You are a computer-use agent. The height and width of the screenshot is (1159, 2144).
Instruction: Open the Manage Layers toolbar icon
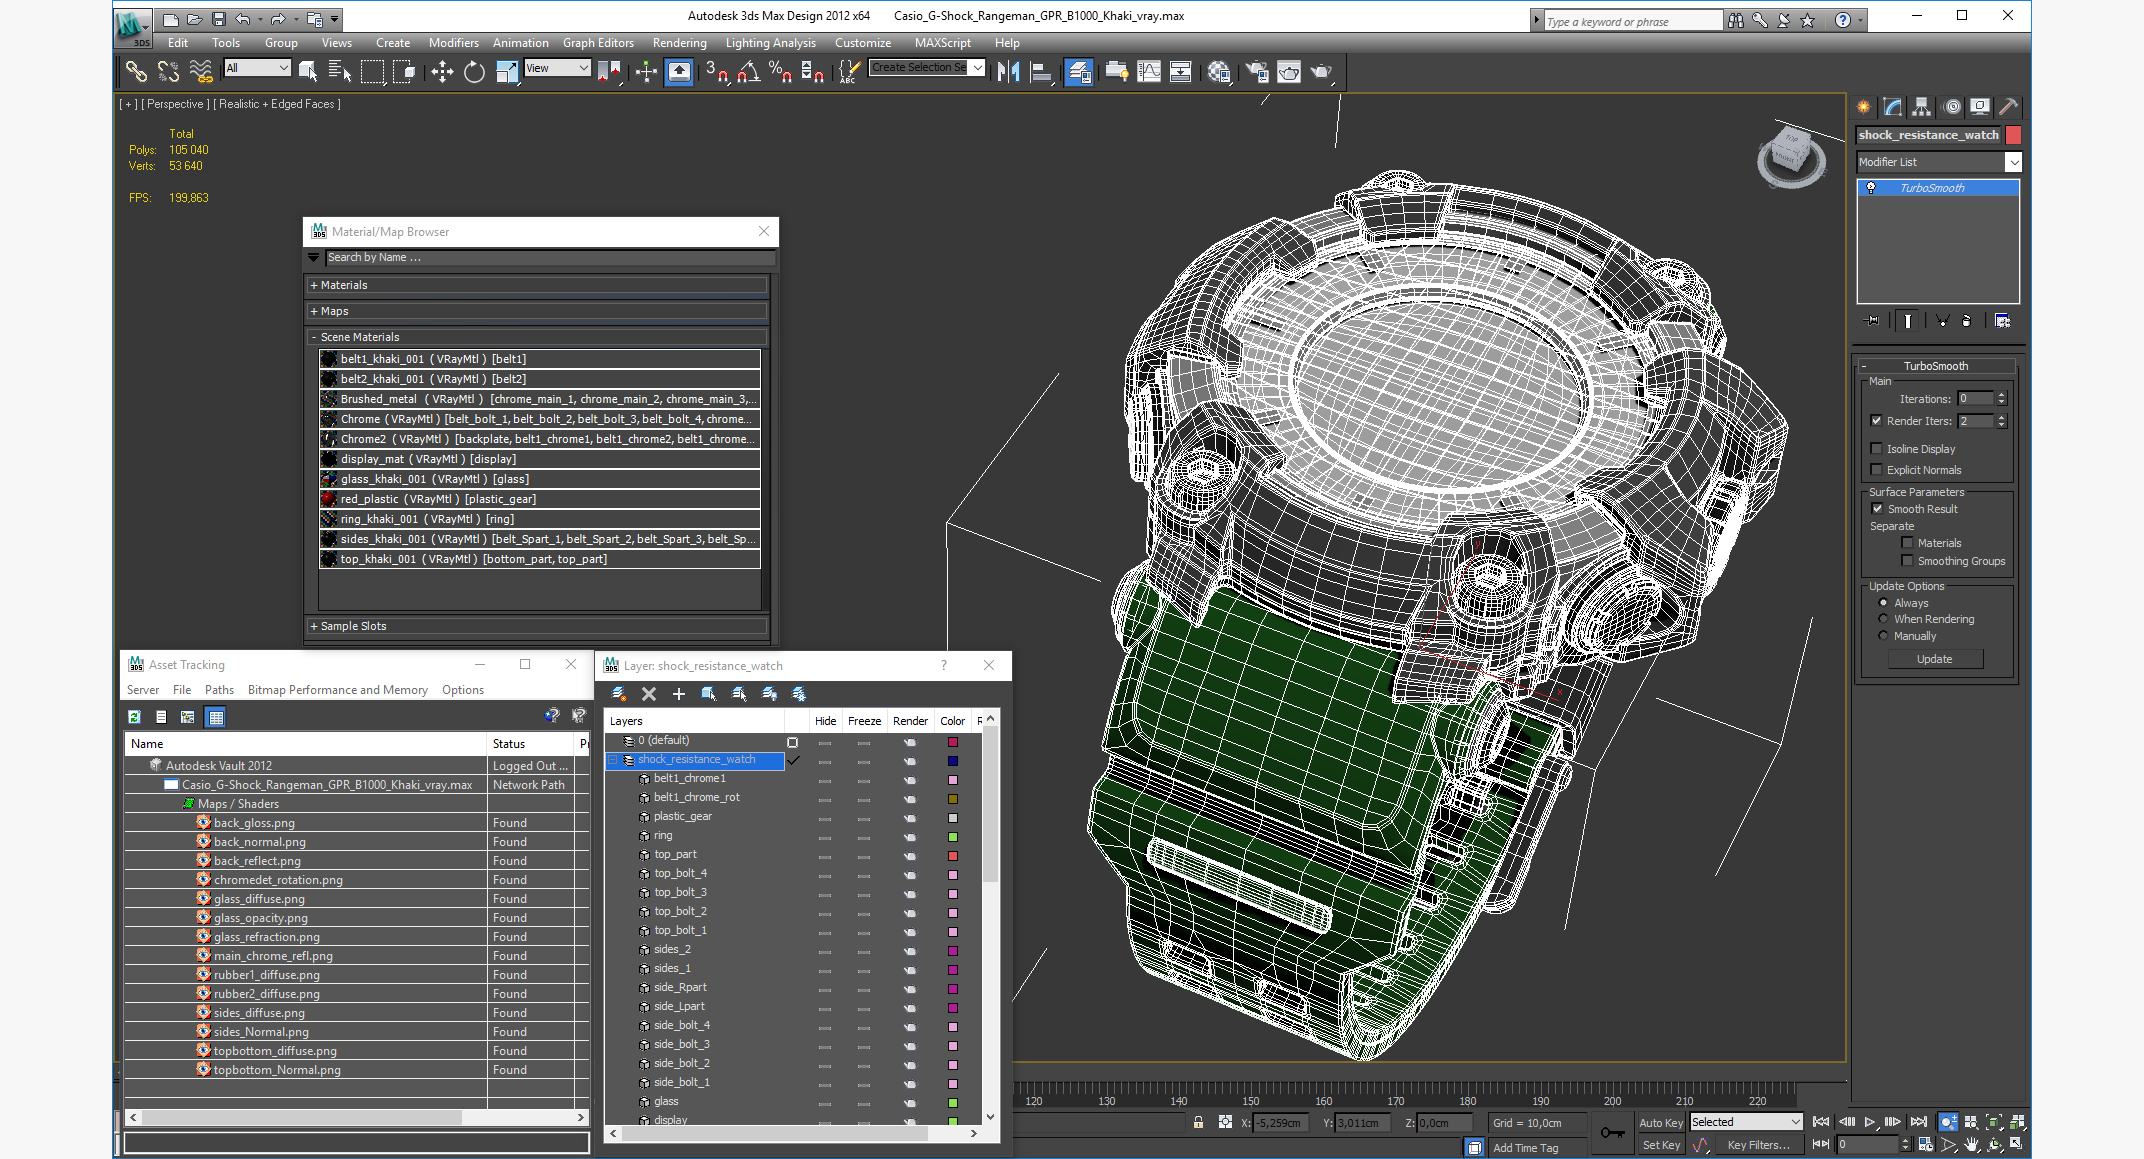coord(1079,71)
